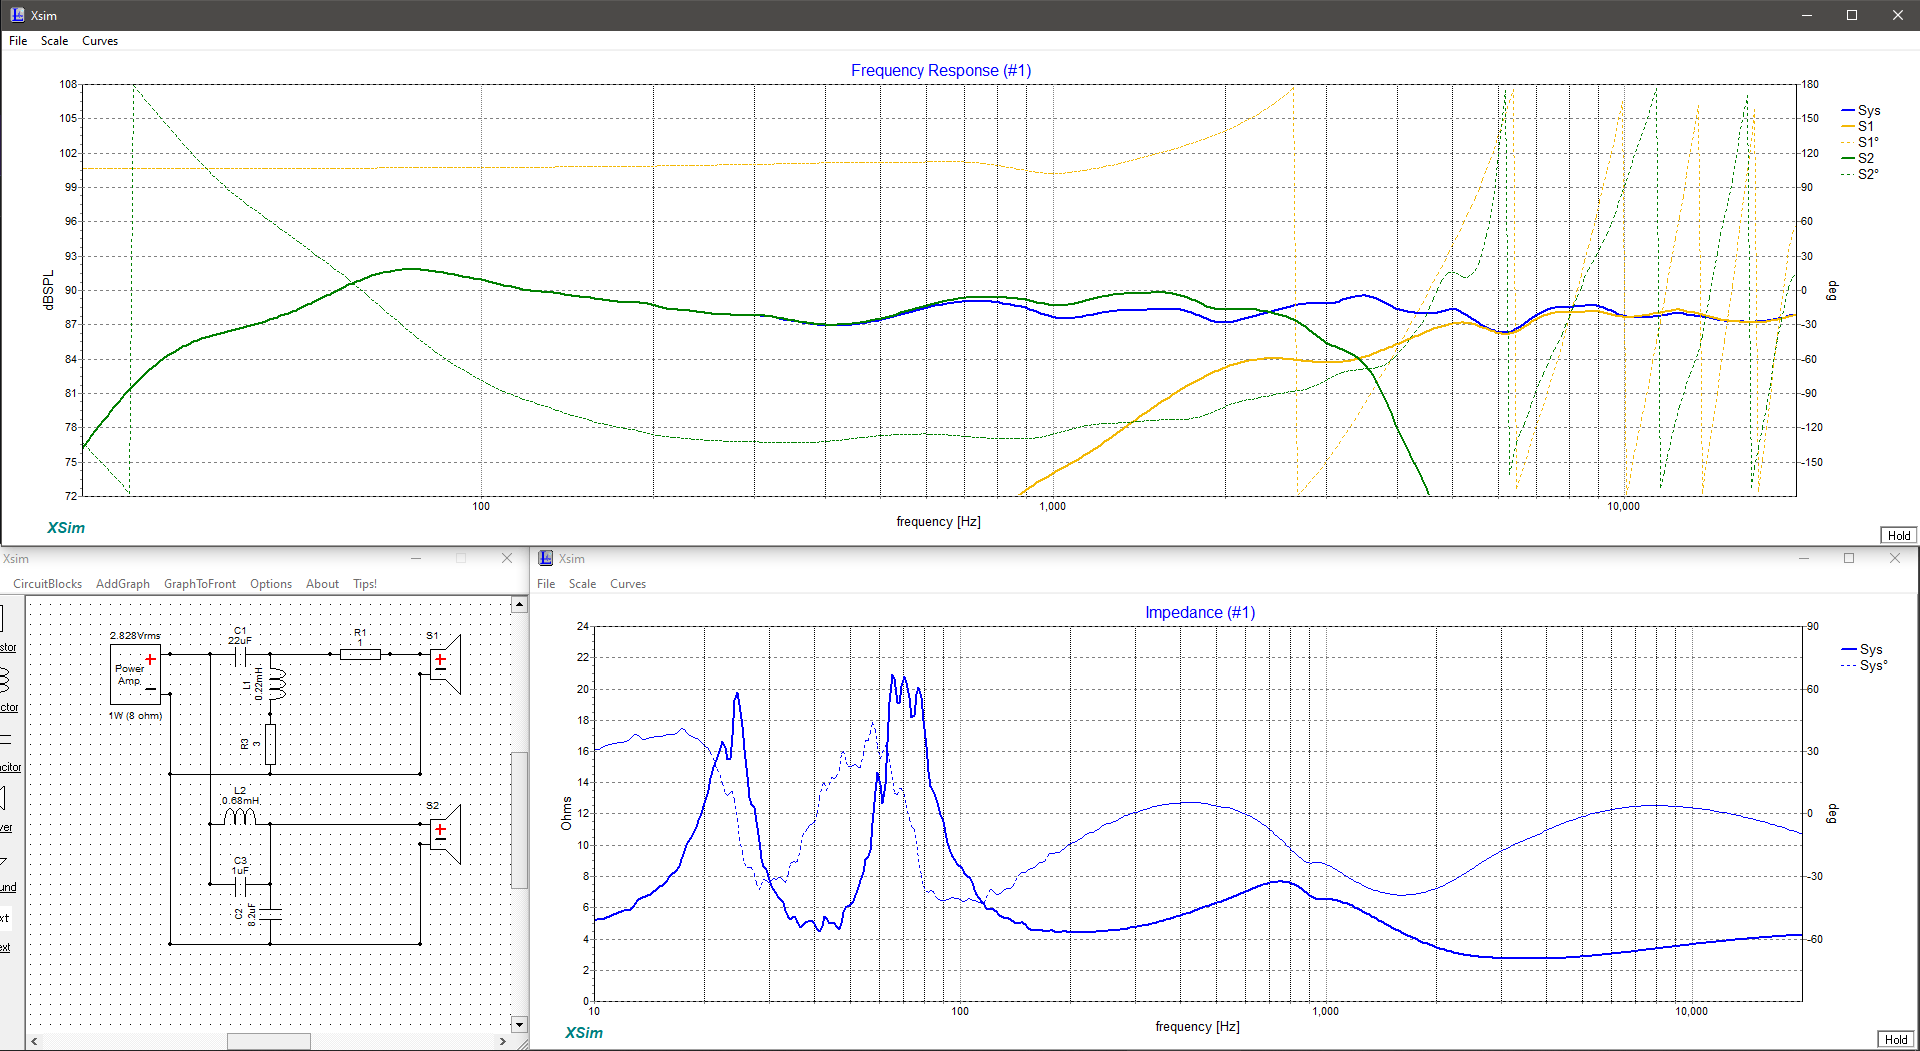Select the L1 0.22mH inductor symbol
Viewport: 1920px width, 1051px height.
[276, 684]
